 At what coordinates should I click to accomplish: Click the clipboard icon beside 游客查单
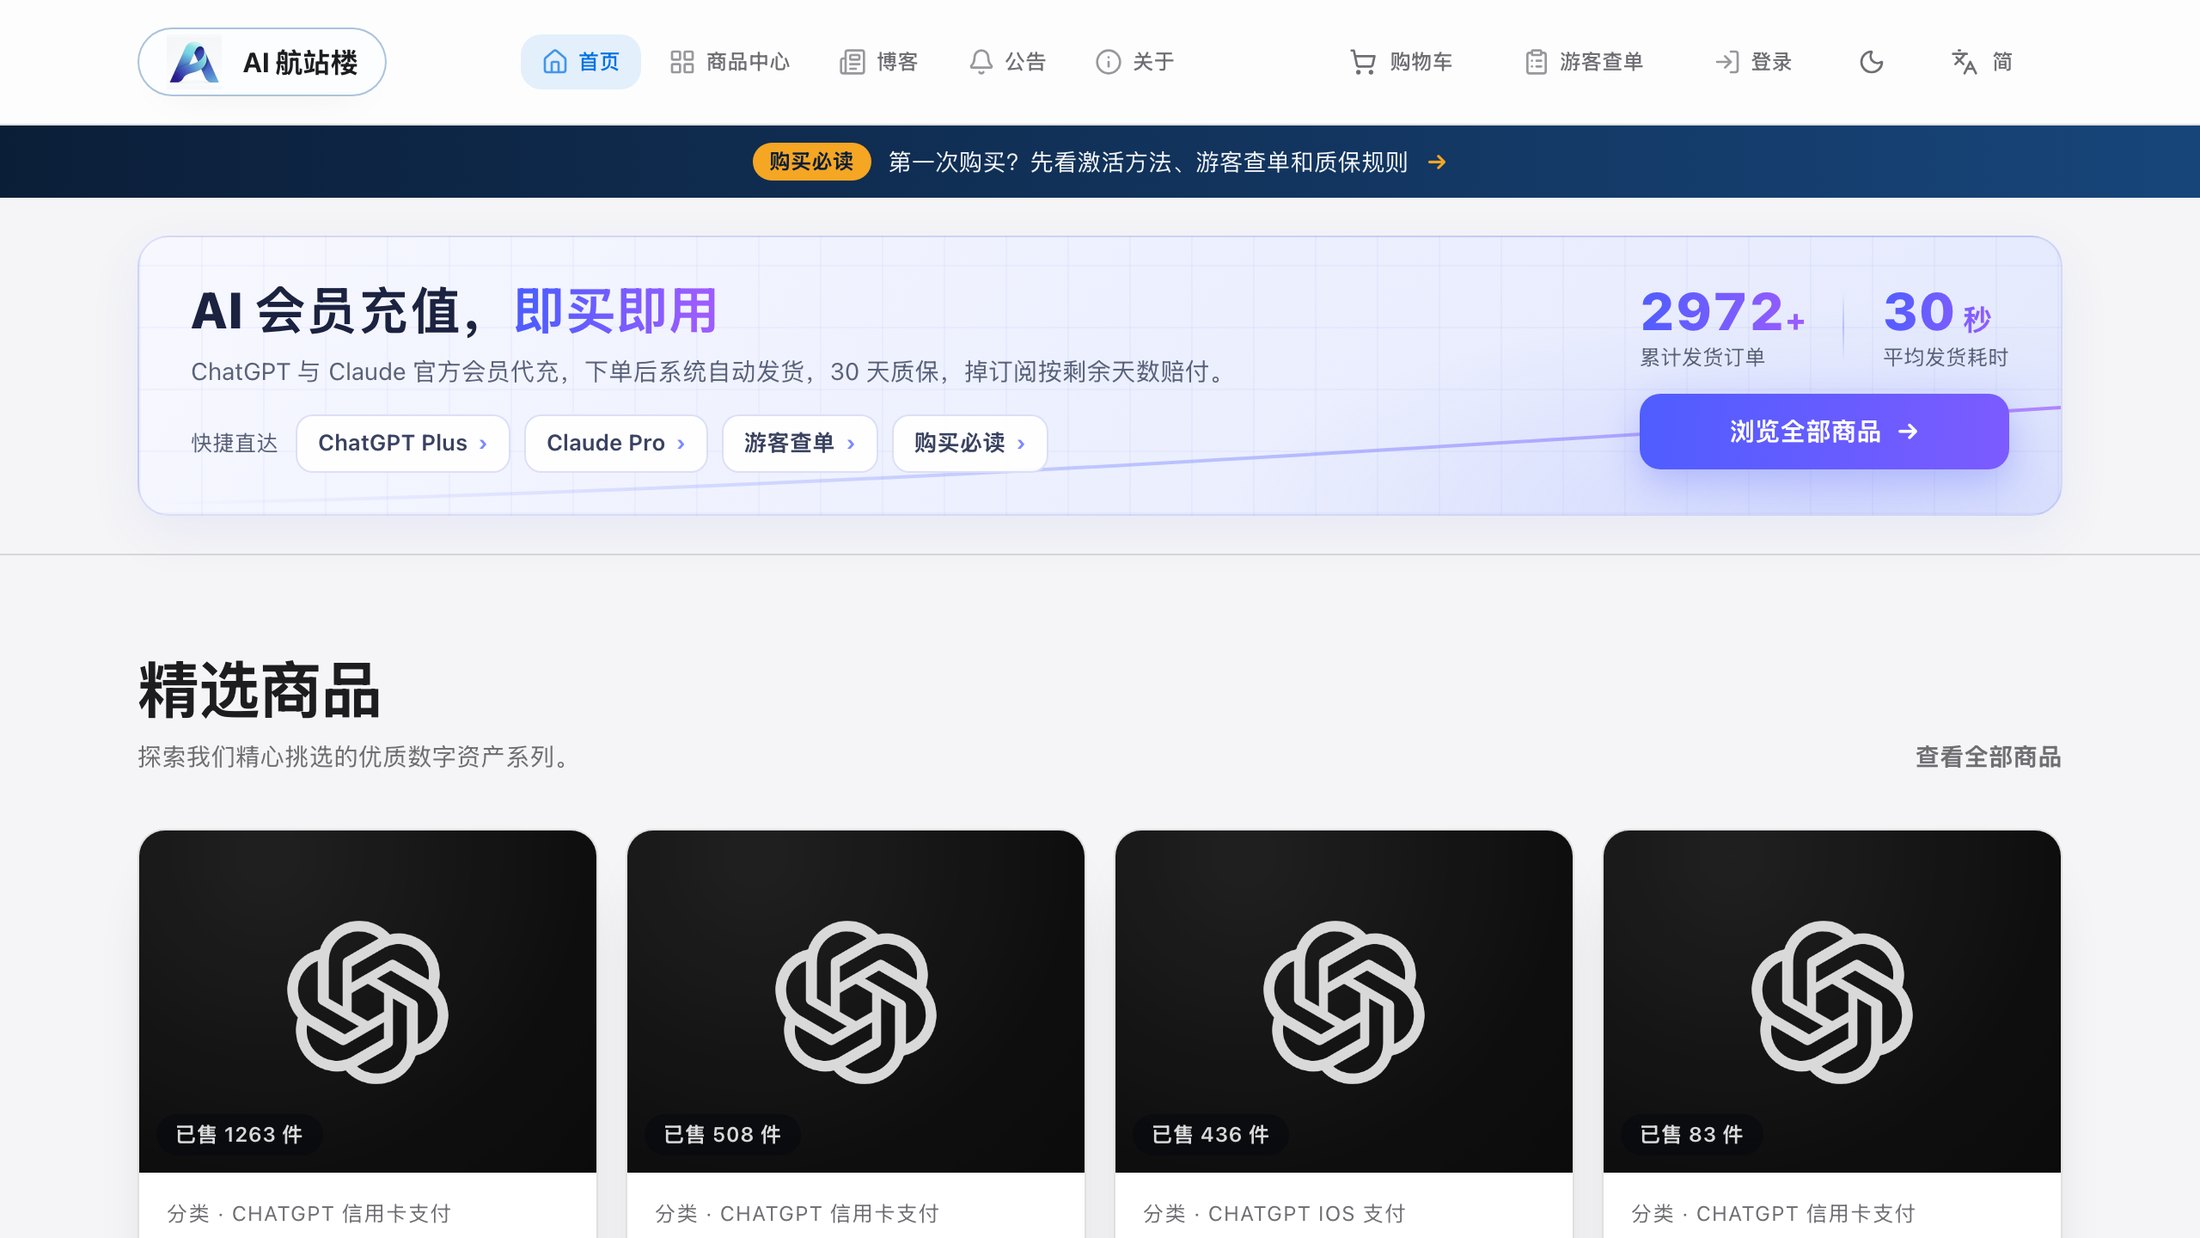point(1536,62)
